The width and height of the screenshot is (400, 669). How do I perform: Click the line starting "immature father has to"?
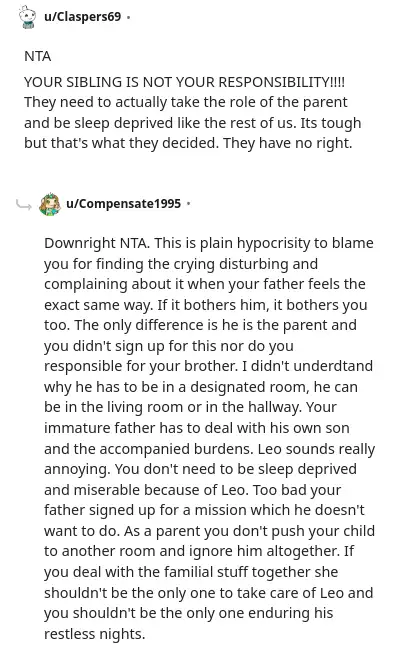(197, 428)
